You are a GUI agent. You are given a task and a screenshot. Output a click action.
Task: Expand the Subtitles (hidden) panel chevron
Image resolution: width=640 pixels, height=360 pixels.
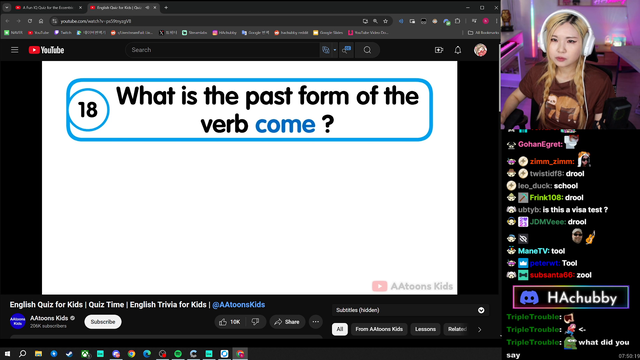click(481, 310)
